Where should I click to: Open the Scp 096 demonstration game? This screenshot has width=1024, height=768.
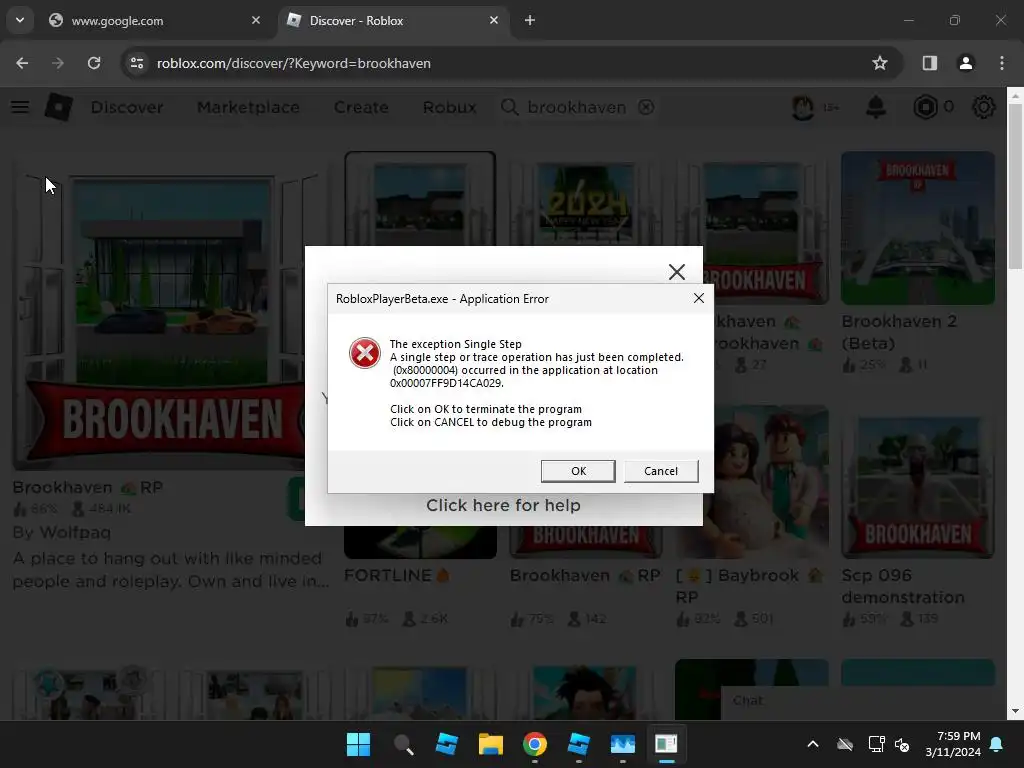point(918,483)
